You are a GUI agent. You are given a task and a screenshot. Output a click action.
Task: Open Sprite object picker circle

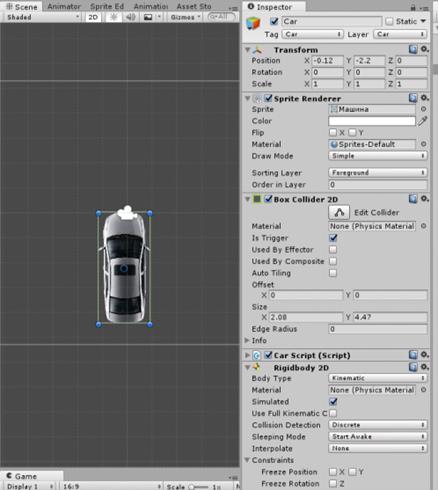(423, 109)
